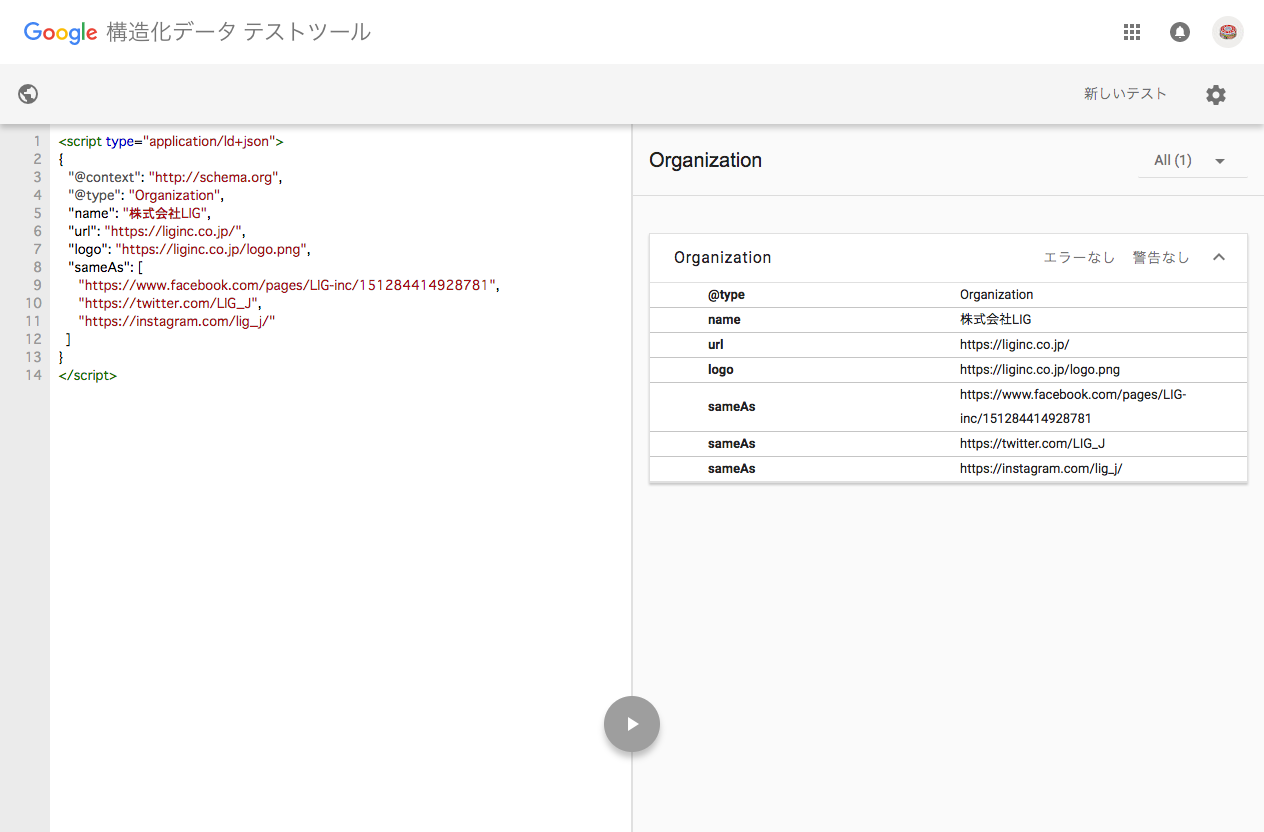
Task: Select the logo row in results
Action: [948, 370]
